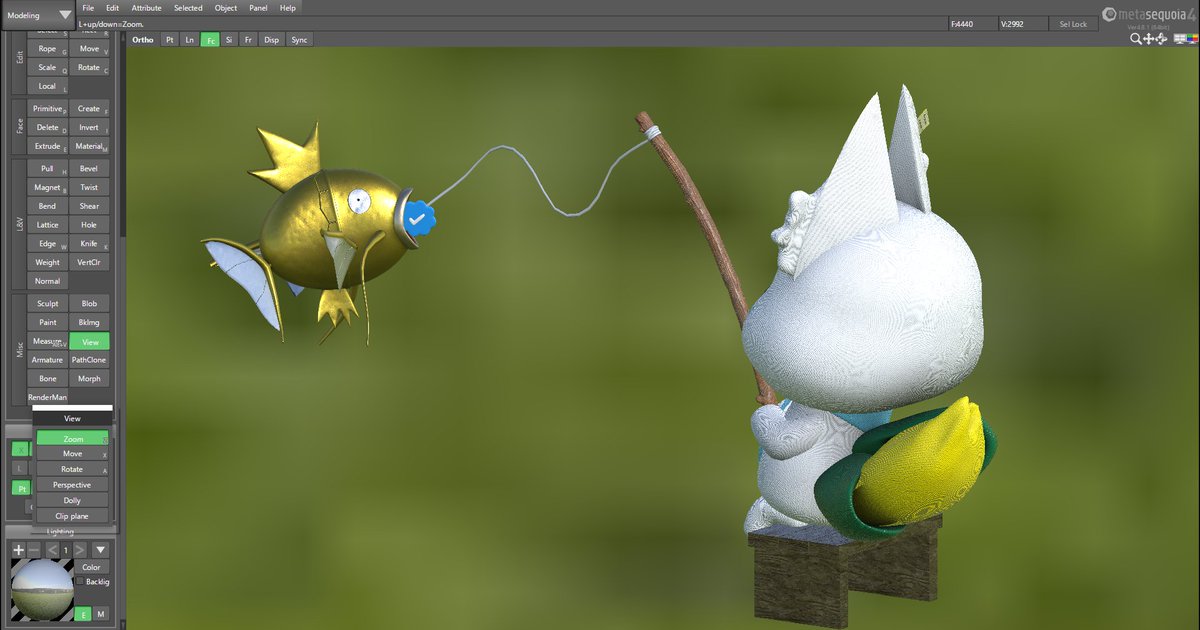Image resolution: width=1200 pixels, height=630 pixels.
Task: Open the Modeling mode dropdown
Action: 38,15
